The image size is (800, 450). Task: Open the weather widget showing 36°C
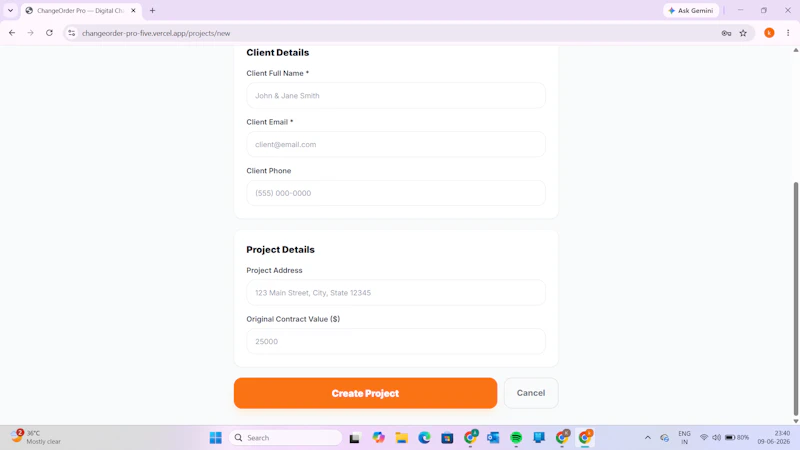tap(36, 437)
